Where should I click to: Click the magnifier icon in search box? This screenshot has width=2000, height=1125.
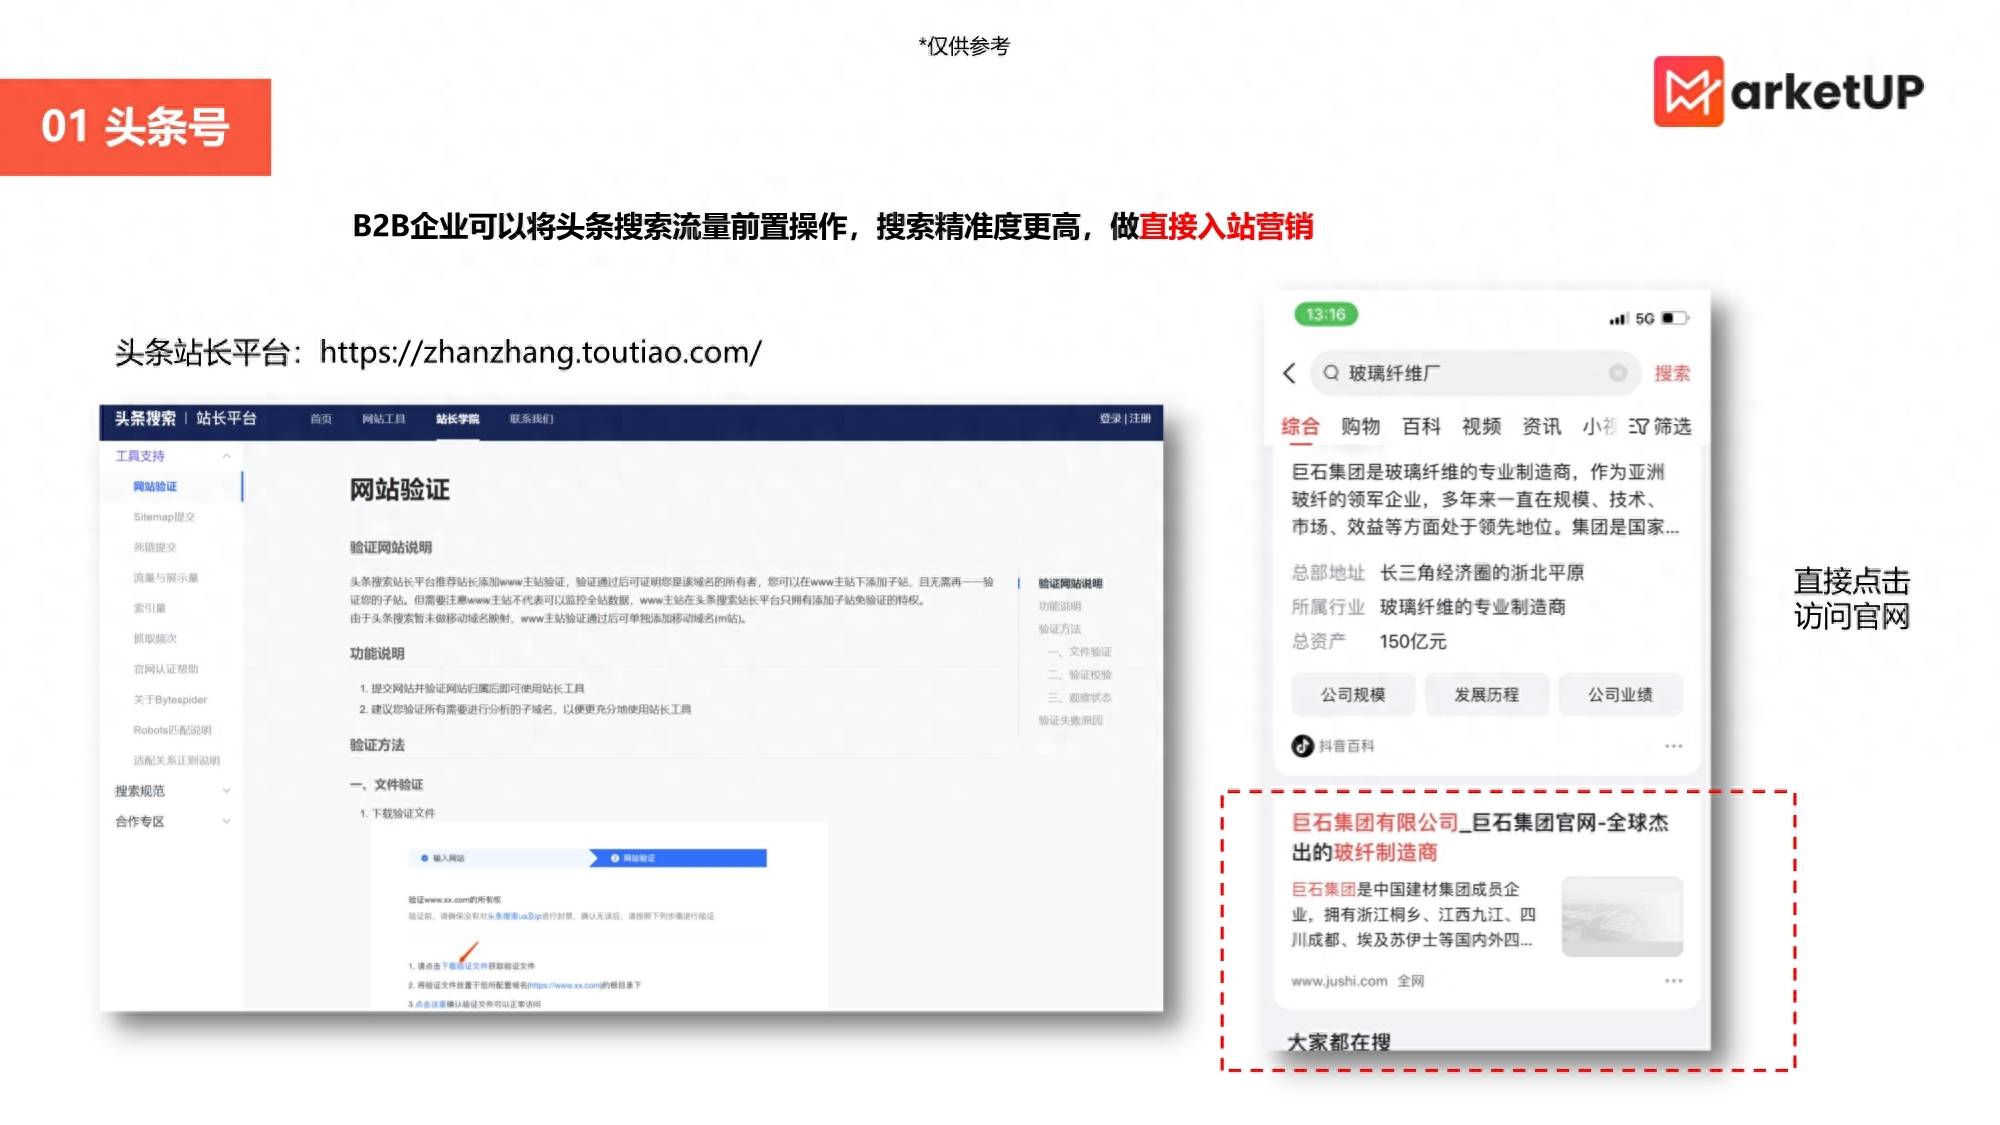pyautogui.click(x=1331, y=373)
